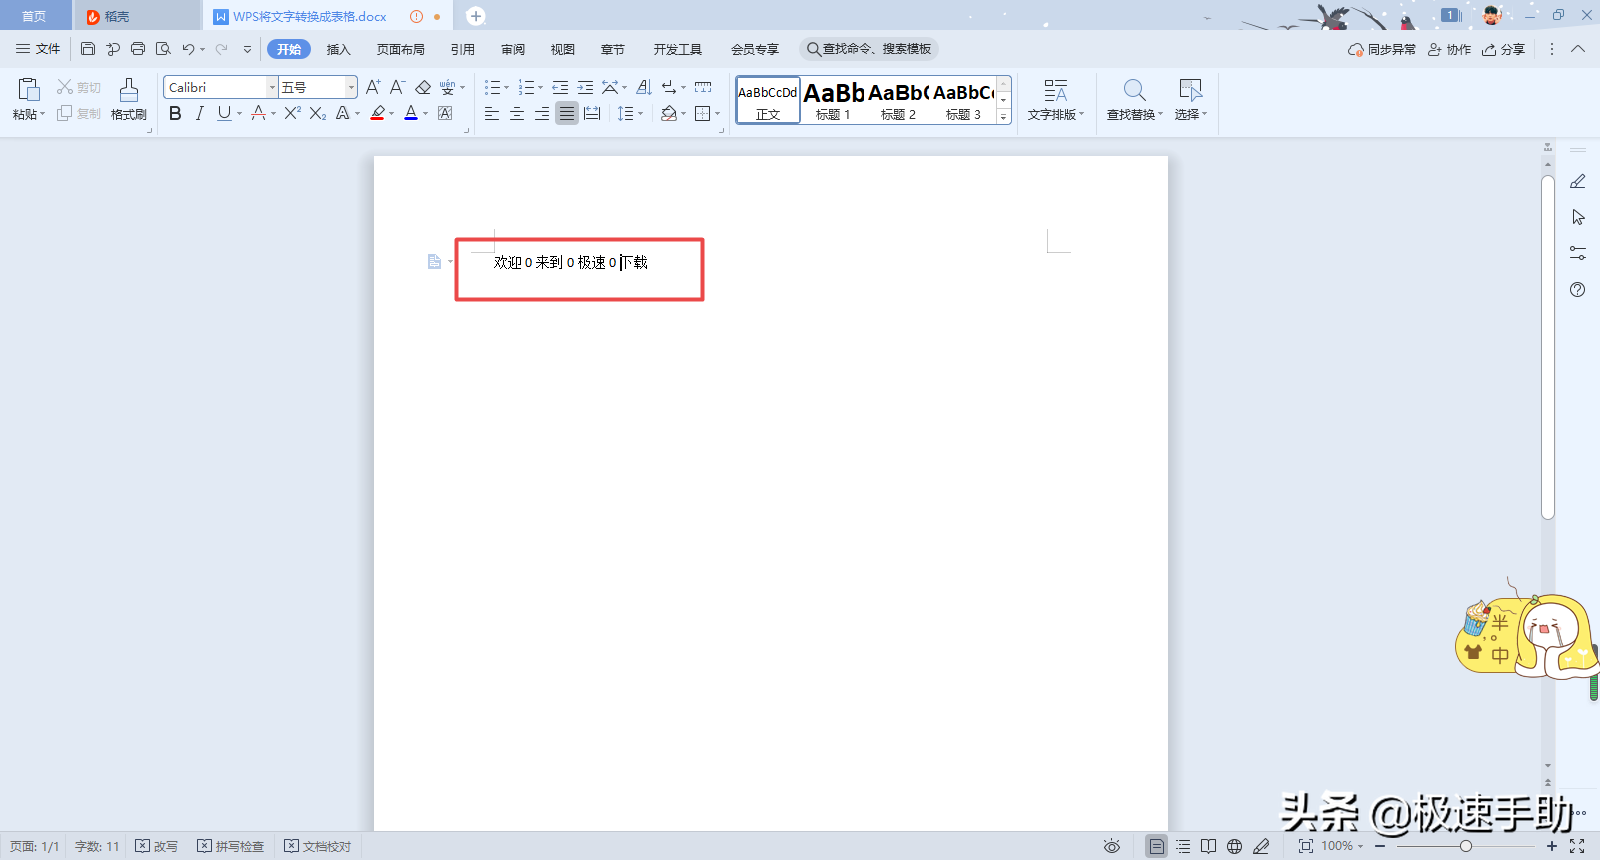Screen dimensions: 1600x860
Task: Click the sort (A-Z) icon
Action: (644, 87)
